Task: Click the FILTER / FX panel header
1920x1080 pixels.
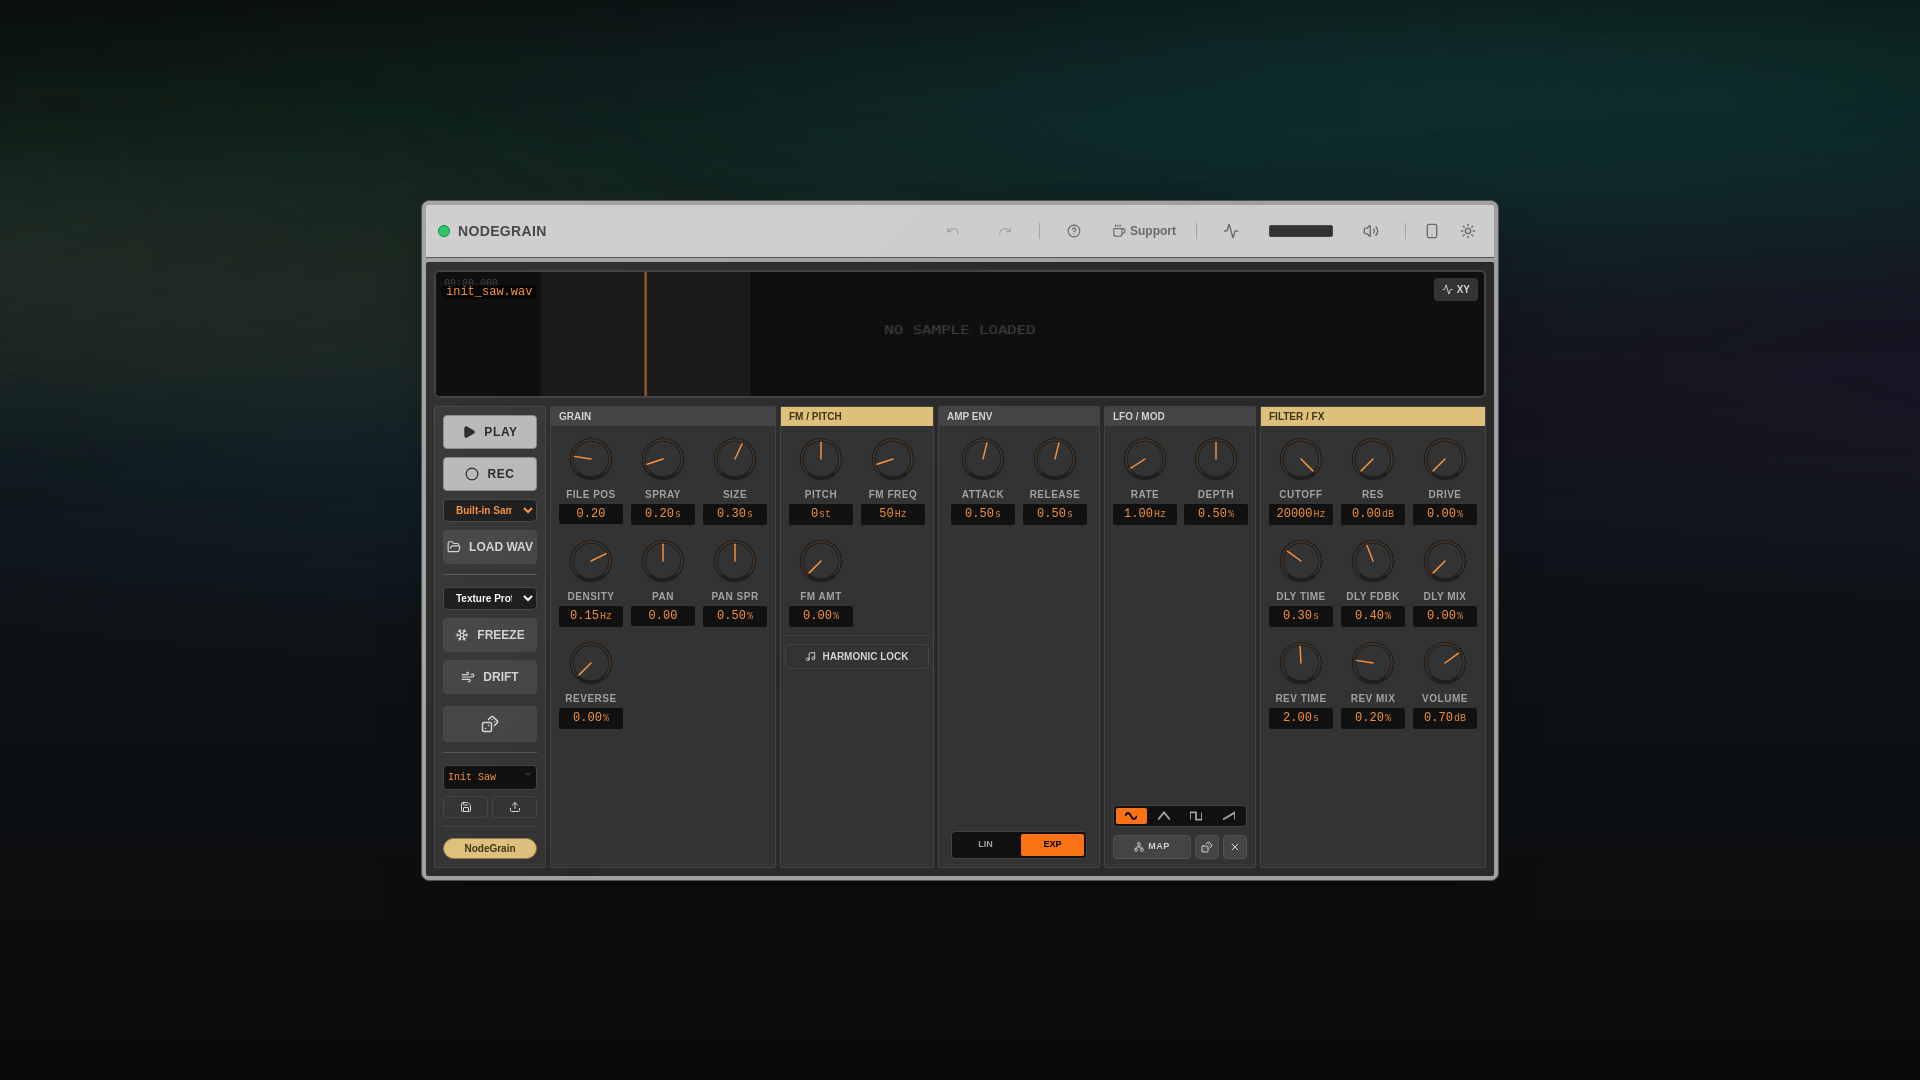Action: pyautogui.click(x=1372, y=416)
